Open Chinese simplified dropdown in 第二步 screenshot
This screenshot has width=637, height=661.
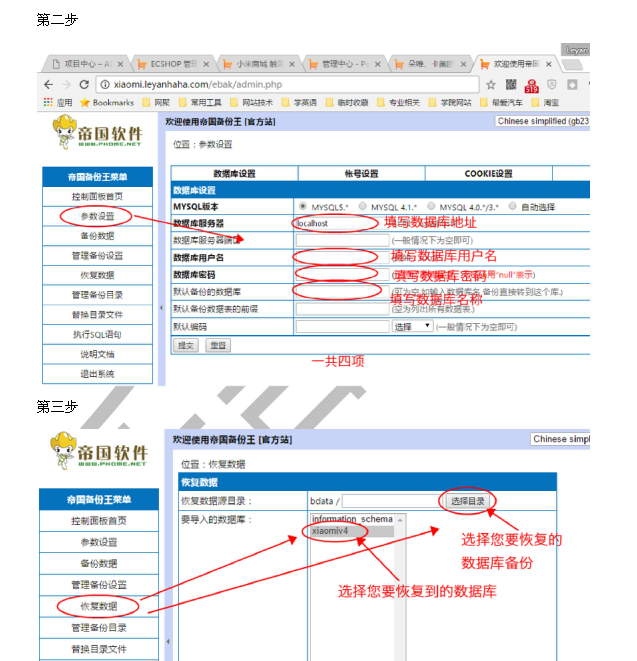(542, 121)
